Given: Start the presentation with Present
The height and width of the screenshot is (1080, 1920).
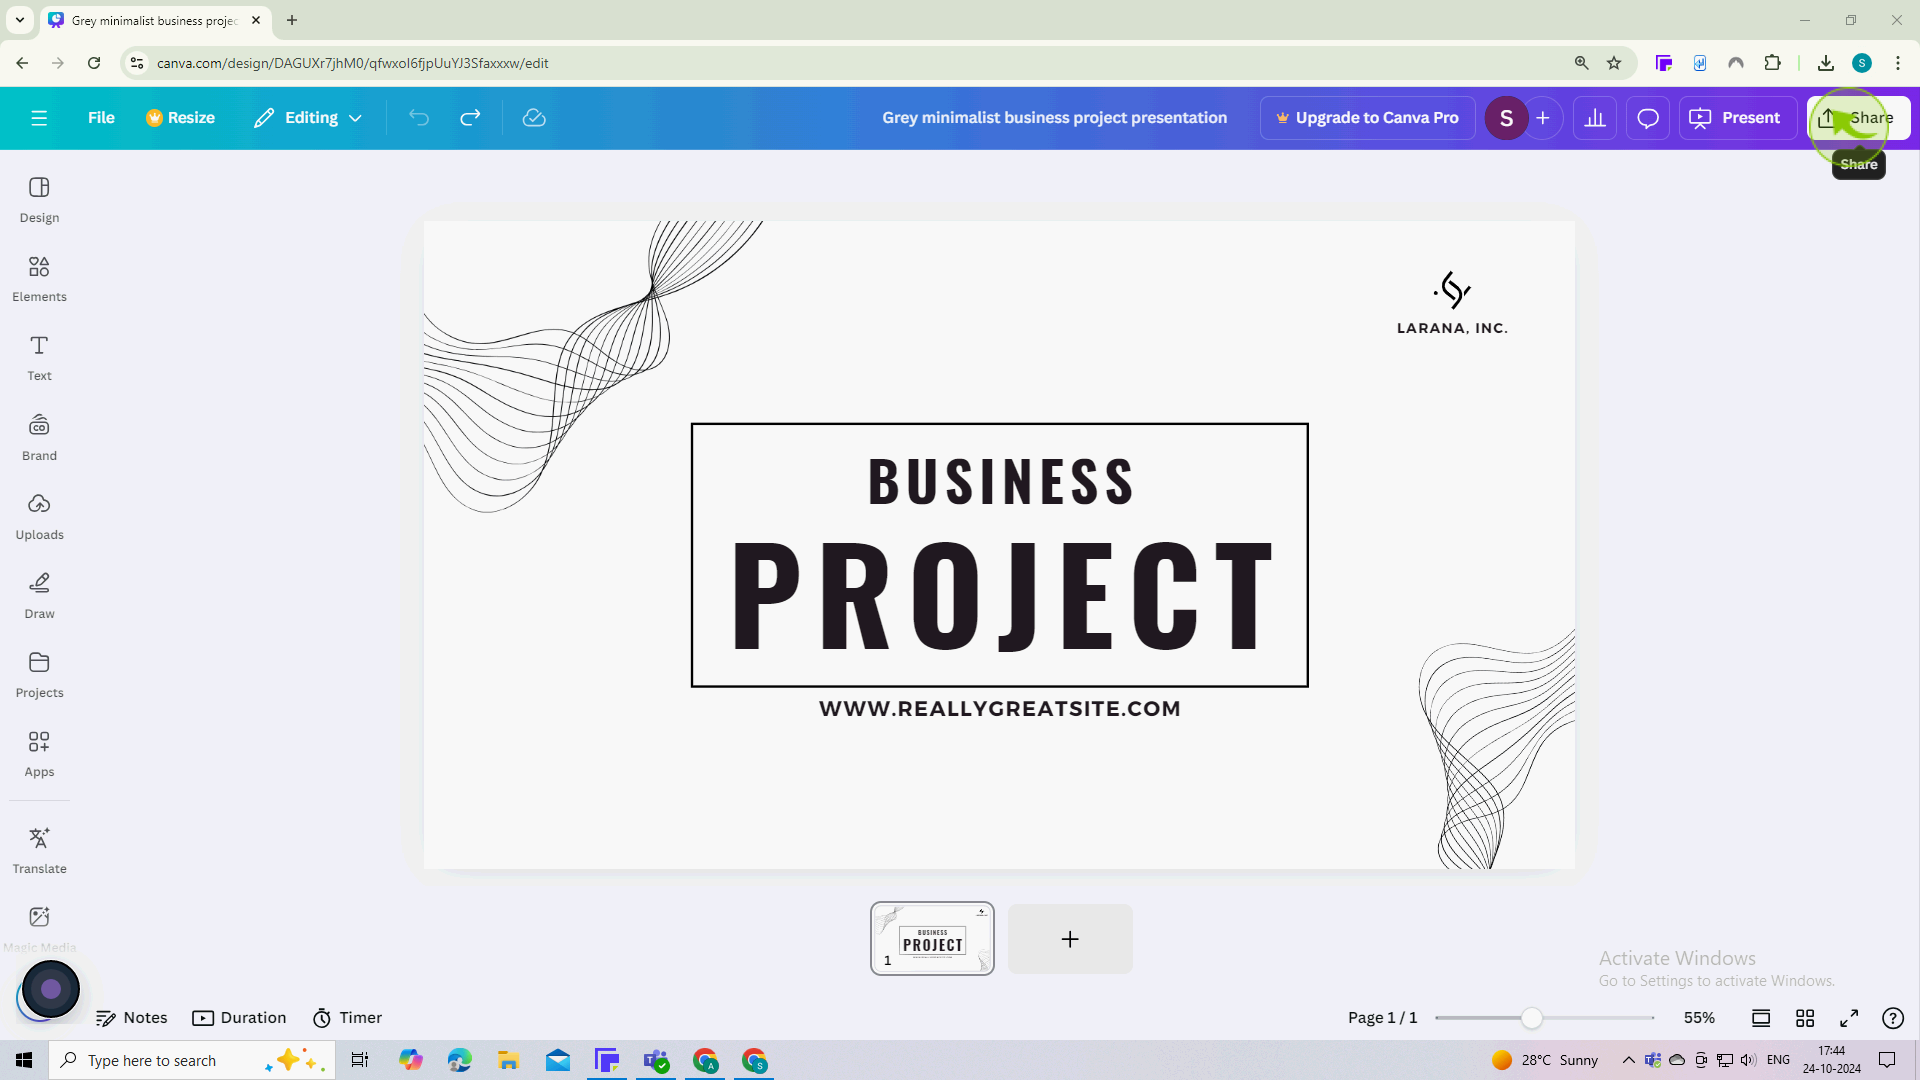Looking at the screenshot, I should point(1737,118).
